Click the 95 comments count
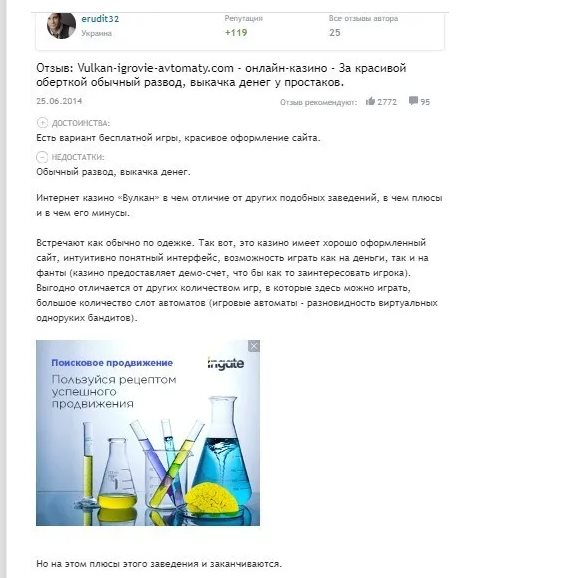 [425, 102]
